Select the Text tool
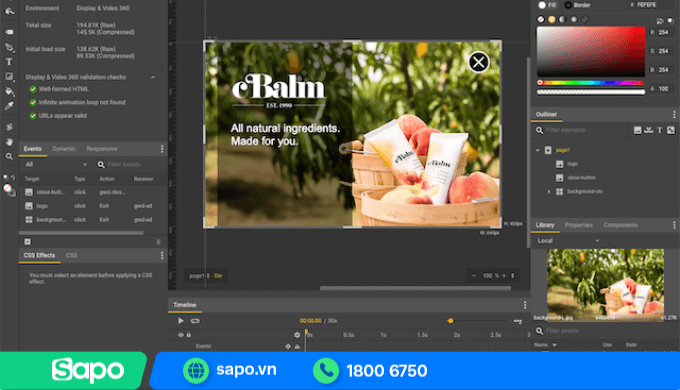The height and width of the screenshot is (390, 680). click(x=9, y=62)
